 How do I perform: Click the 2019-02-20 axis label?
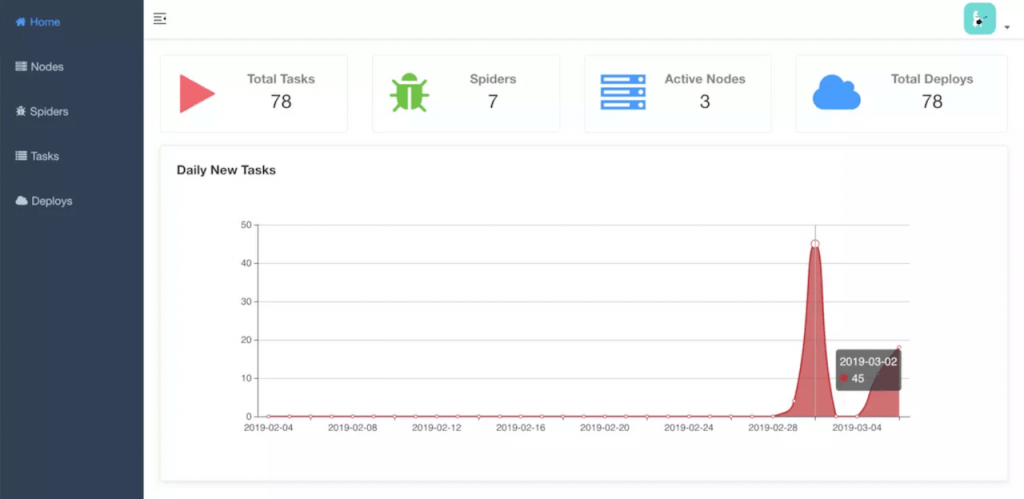click(x=605, y=428)
